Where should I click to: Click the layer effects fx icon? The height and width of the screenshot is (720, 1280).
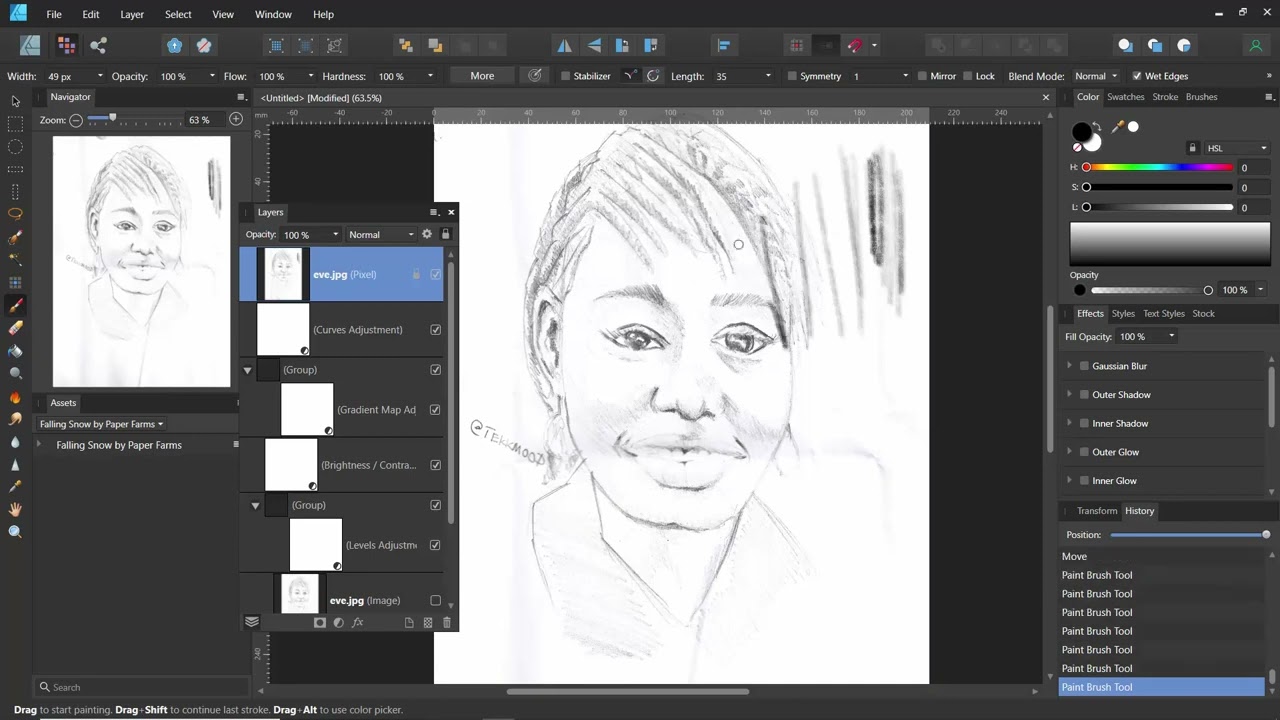point(357,622)
